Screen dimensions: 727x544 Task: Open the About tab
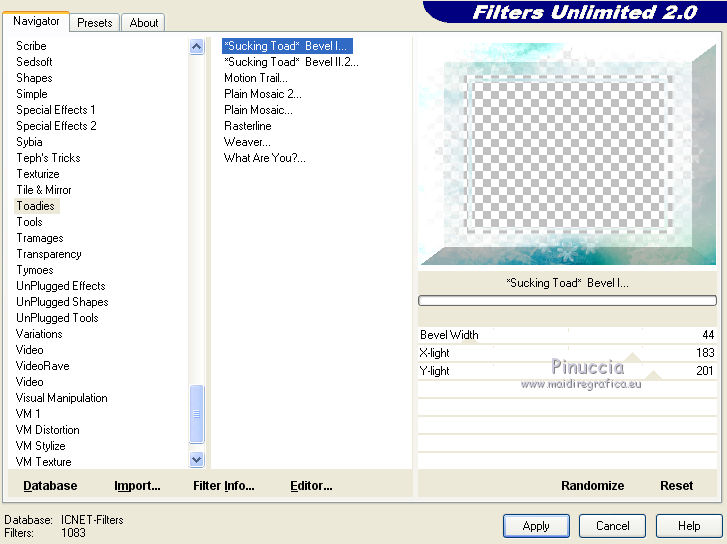144,23
